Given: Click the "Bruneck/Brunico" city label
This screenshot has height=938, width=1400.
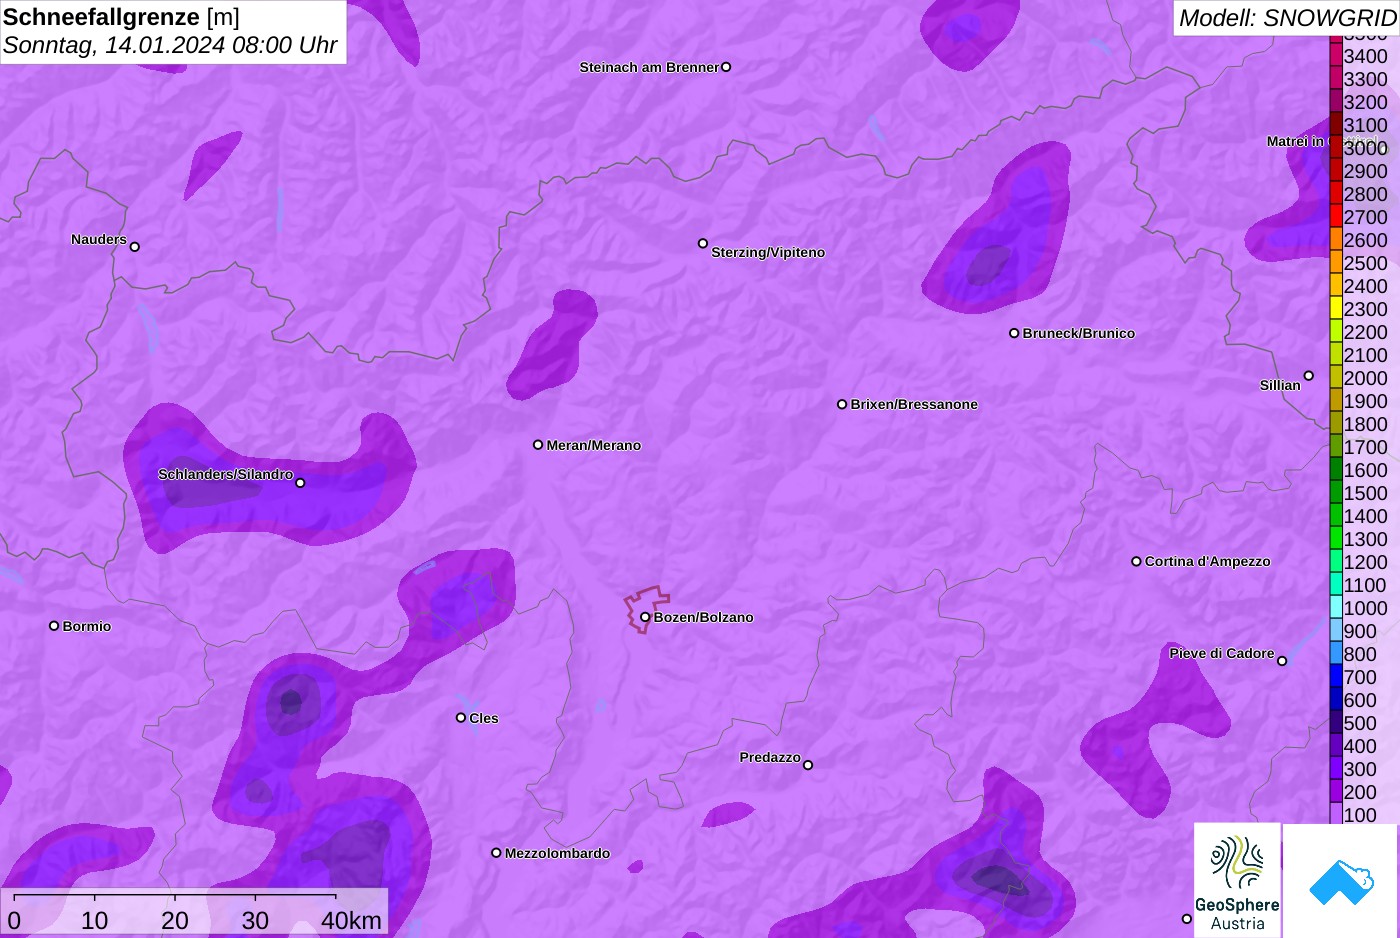Looking at the screenshot, I should coord(1079,333).
